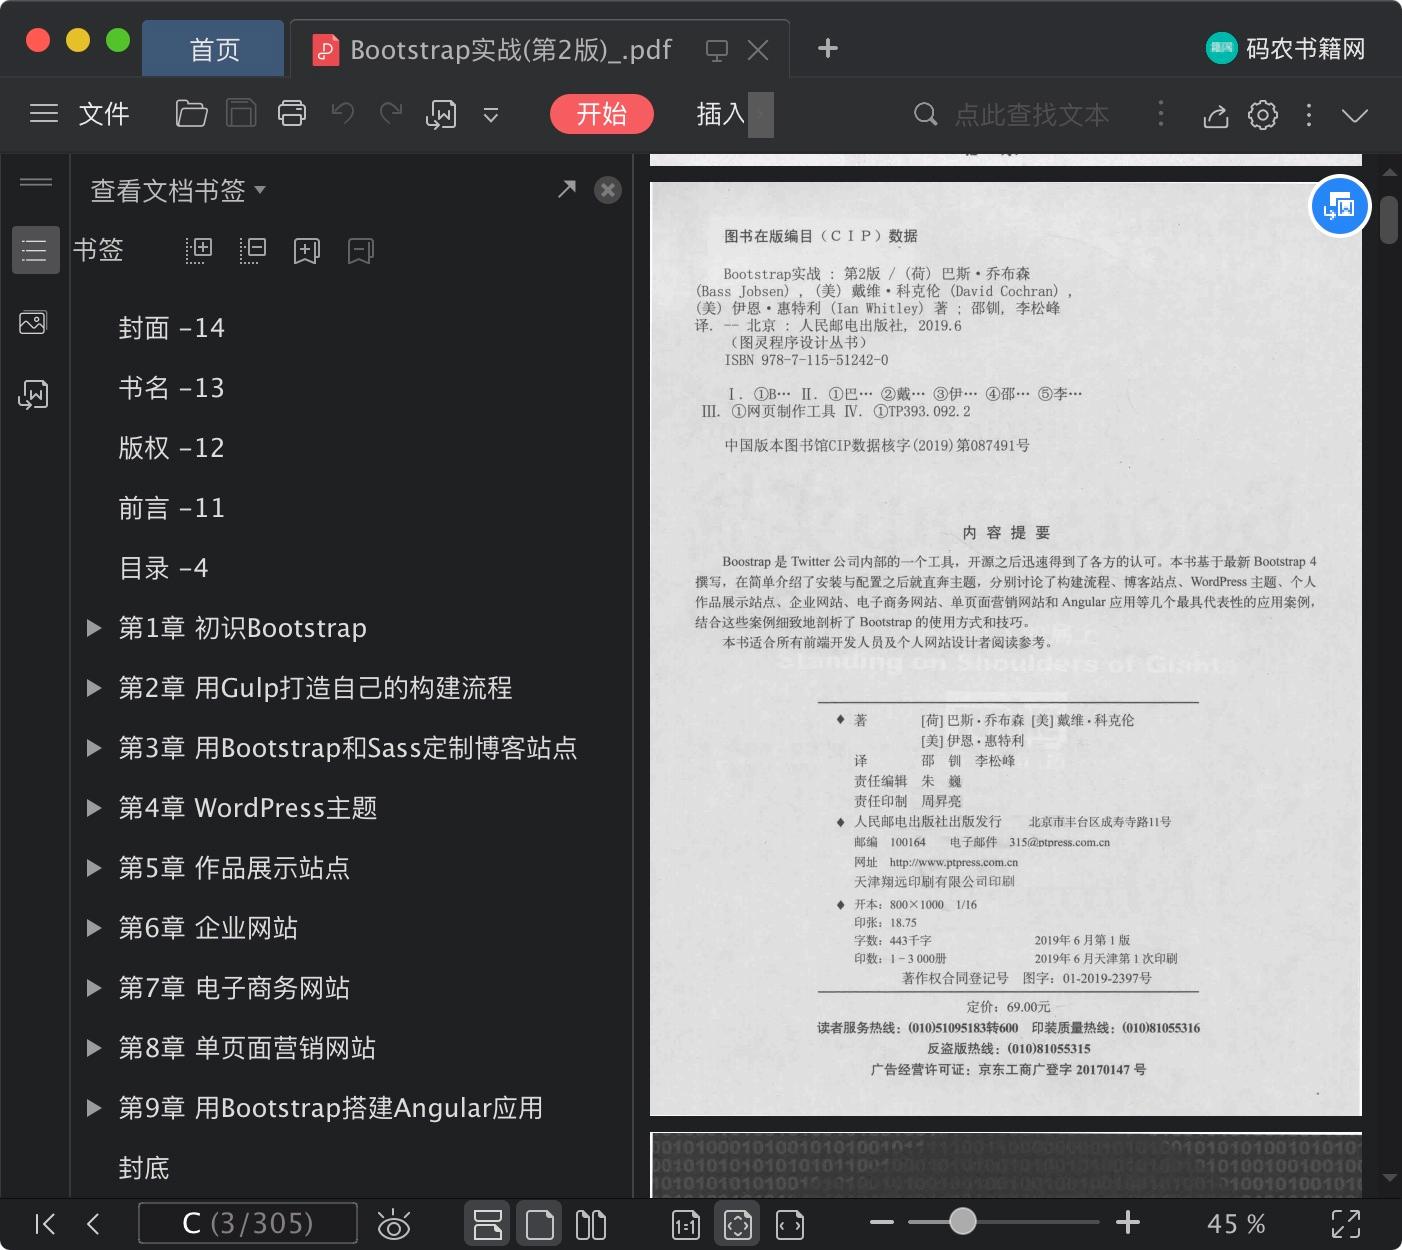The height and width of the screenshot is (1250, 1402).
Task: Click the page number input field
Action: (248, 1224)
